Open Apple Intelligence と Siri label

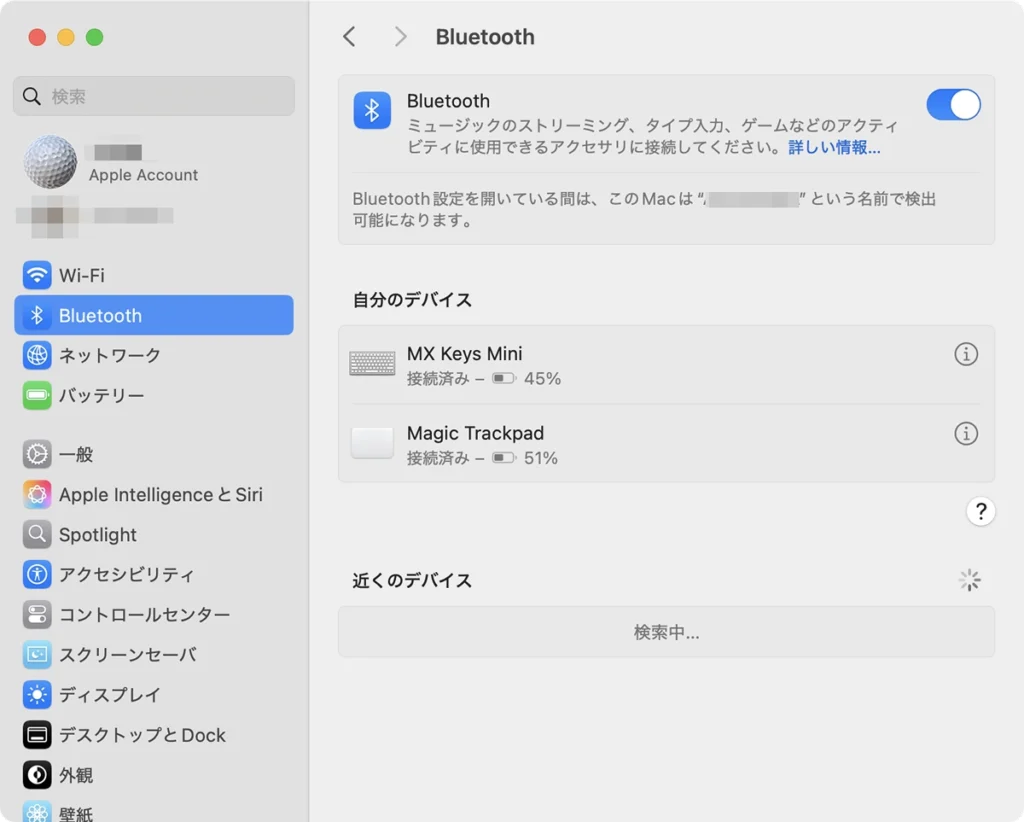161,494
